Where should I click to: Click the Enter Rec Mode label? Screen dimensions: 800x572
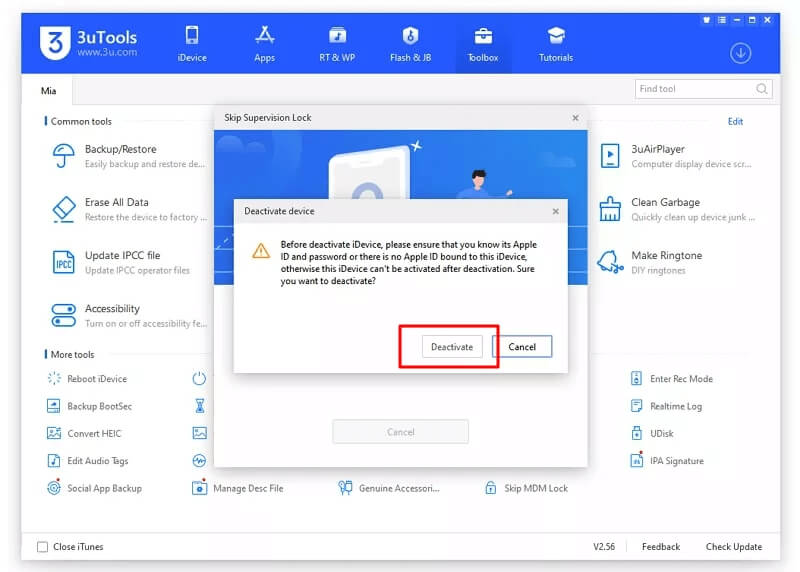coord(681,379)
